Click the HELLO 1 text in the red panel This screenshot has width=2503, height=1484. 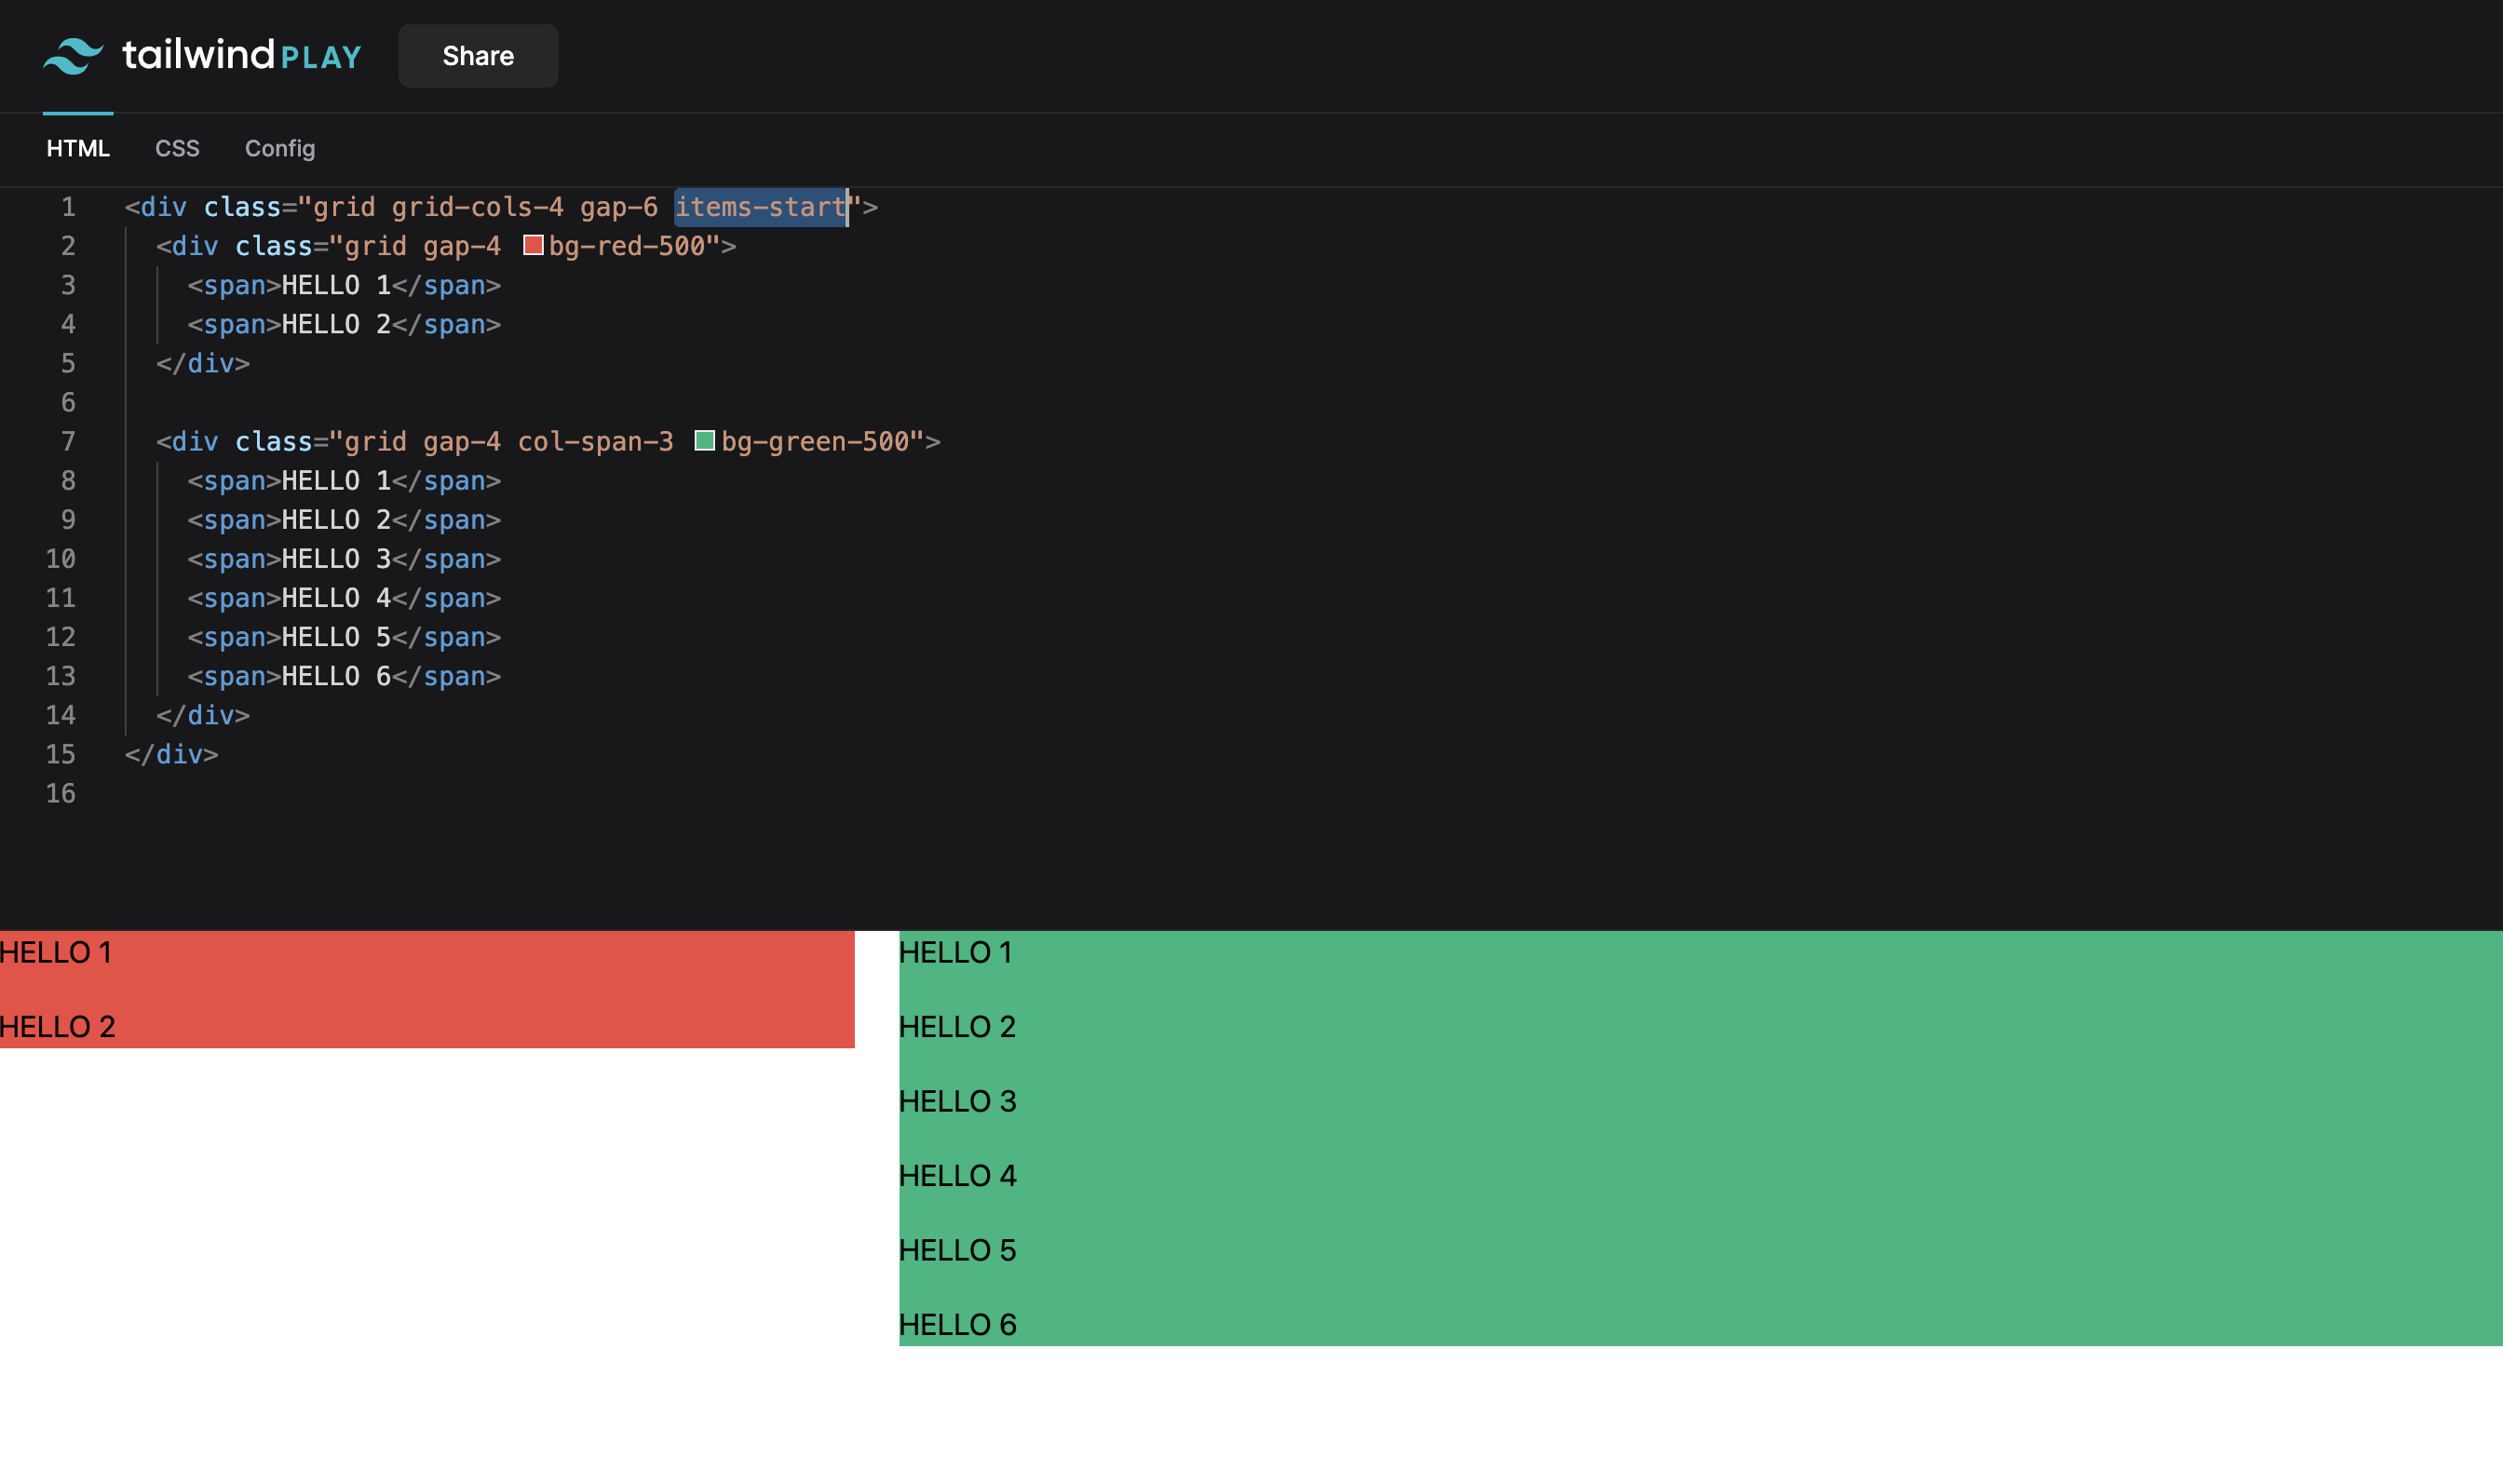tap(55, 952)
